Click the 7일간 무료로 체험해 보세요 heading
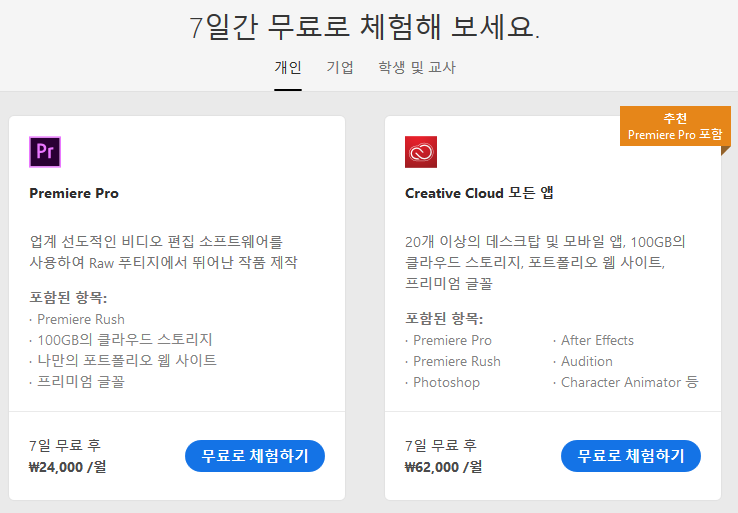Image resolution: width=738 pixels, height=513 pixels. tap(365, 26)
